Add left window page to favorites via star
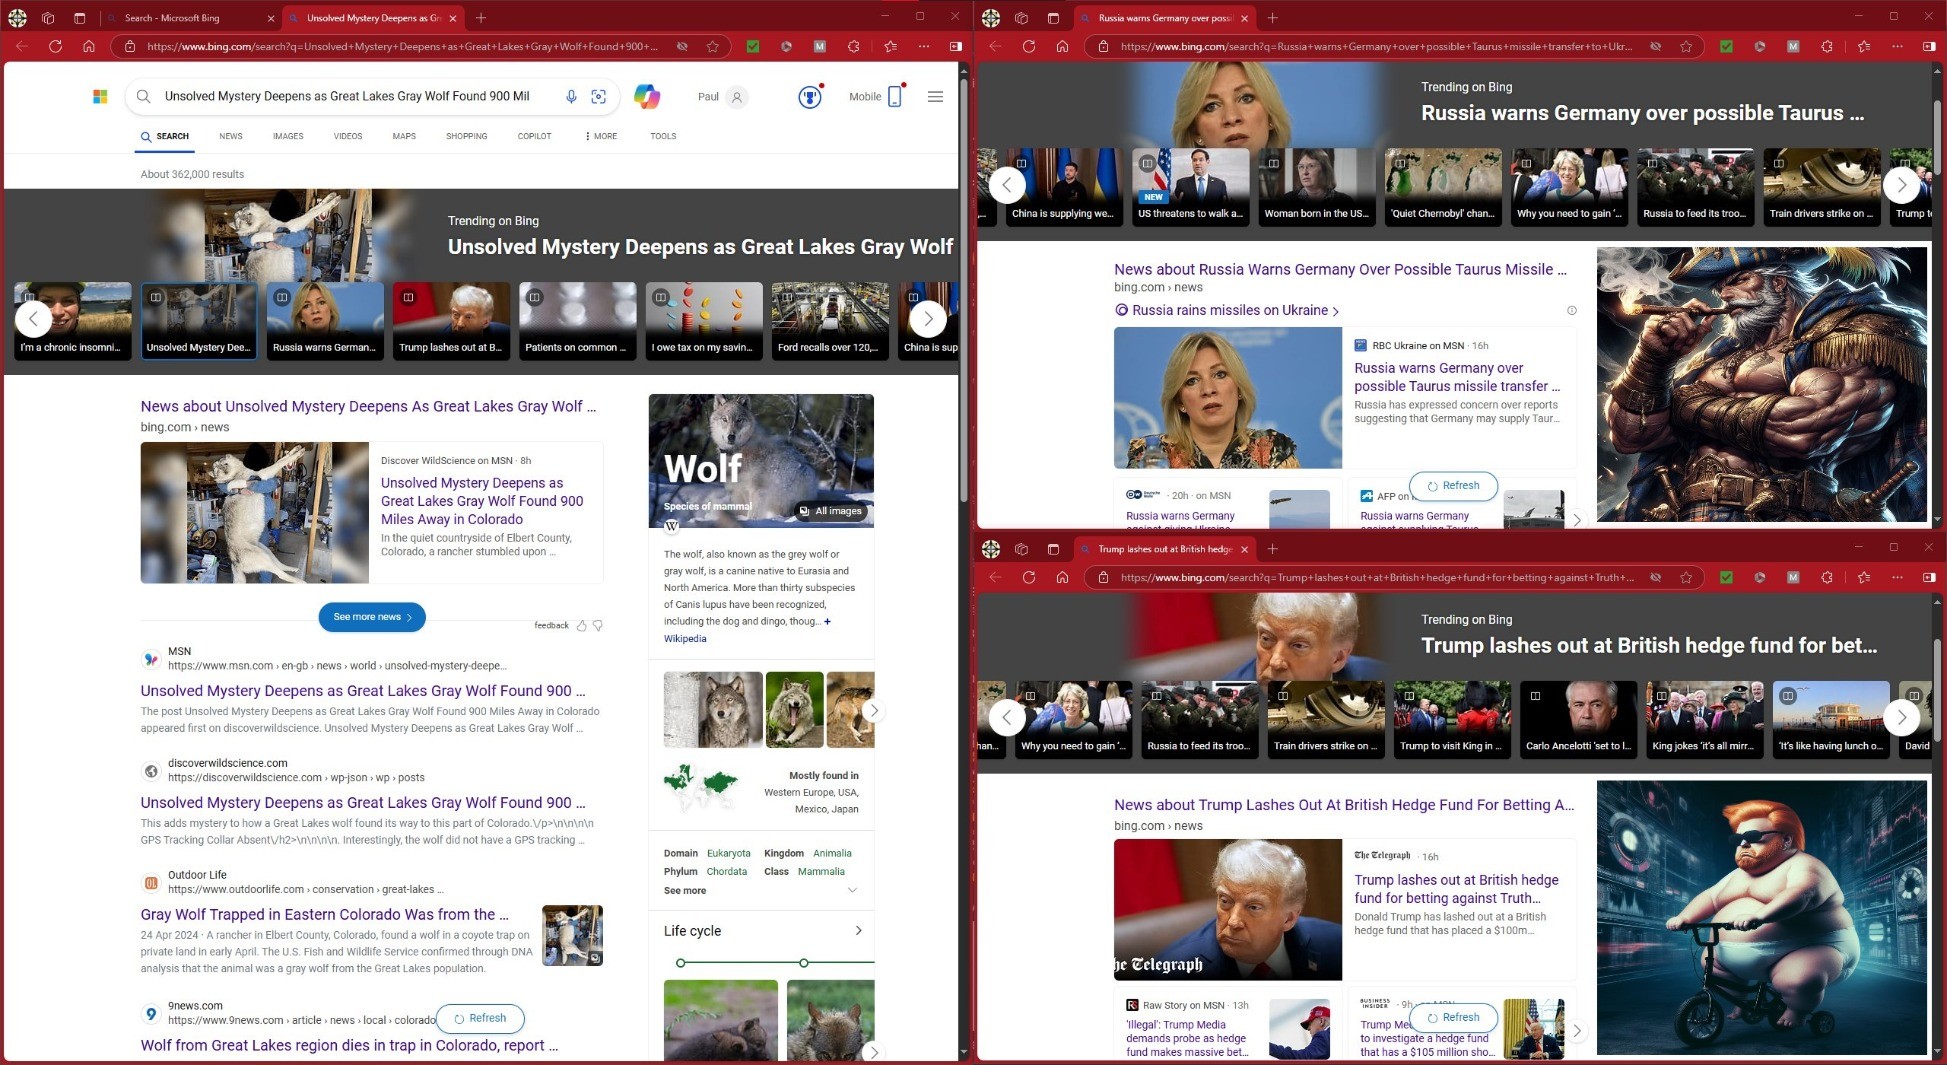The image size is (1947, 1065). tap(713, 46)
